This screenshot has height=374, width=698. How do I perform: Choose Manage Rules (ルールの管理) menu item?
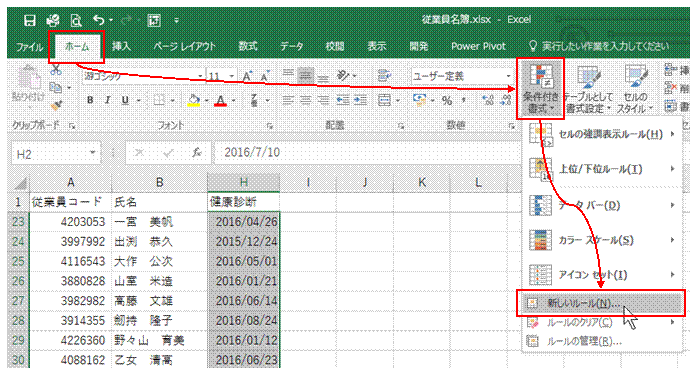602,341
